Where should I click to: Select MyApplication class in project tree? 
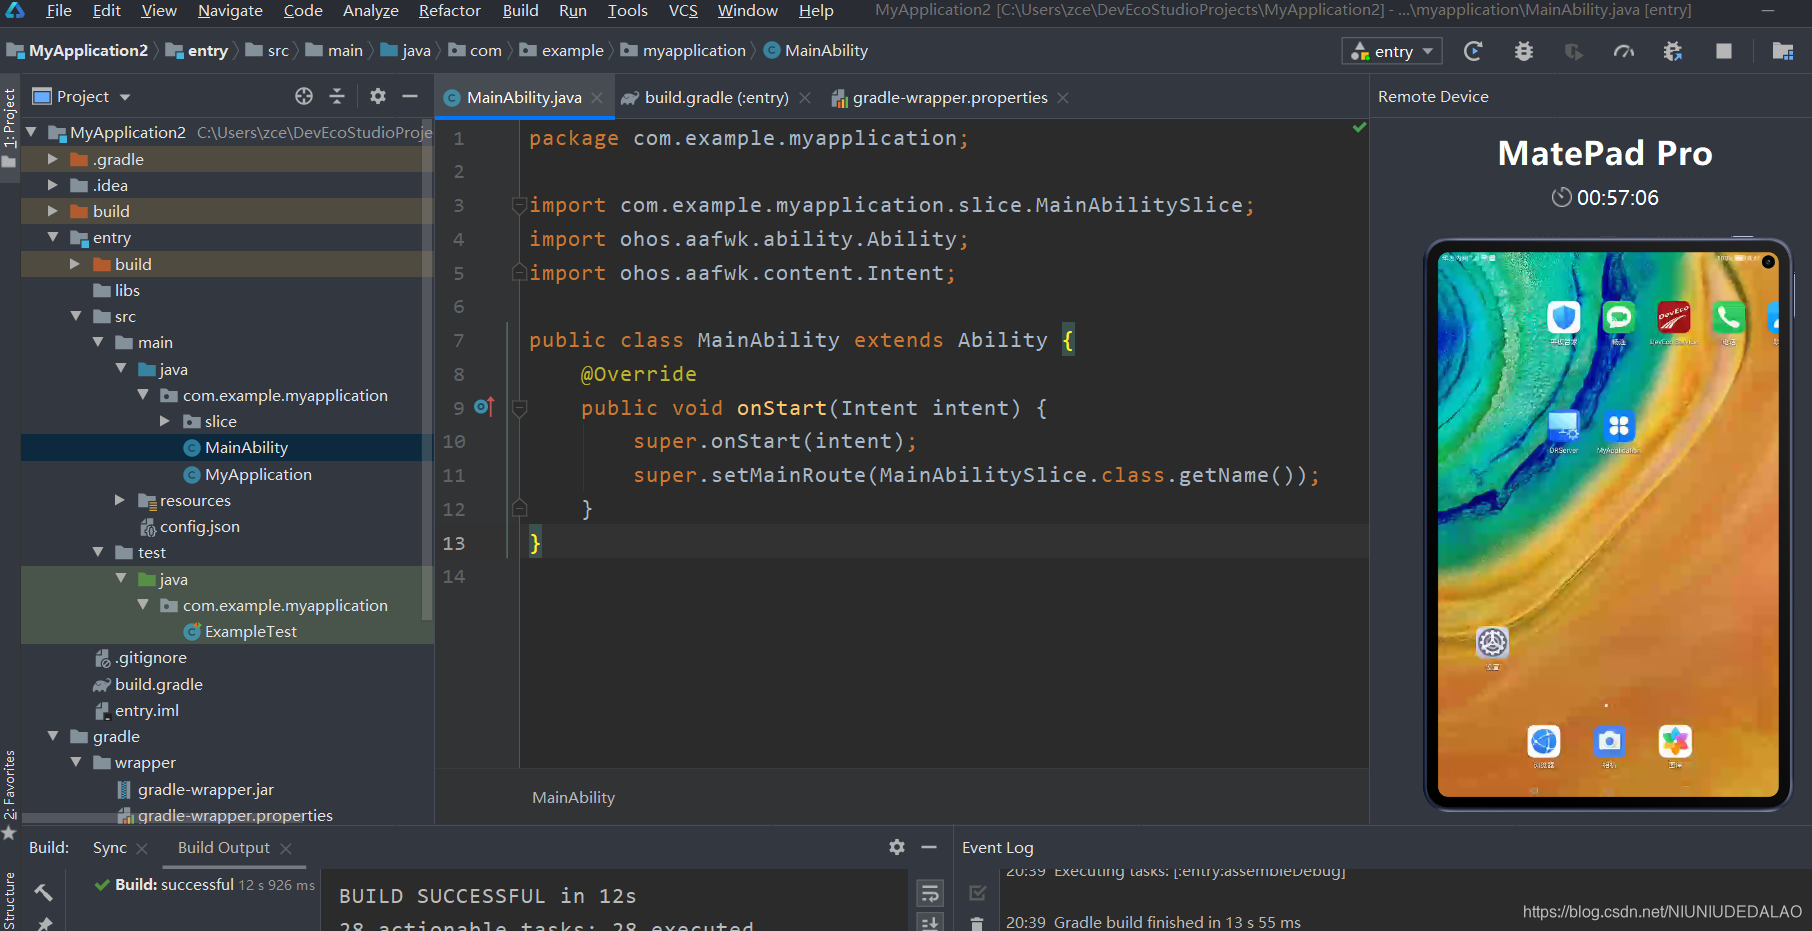pyautogui.click(x=258, y=474)
